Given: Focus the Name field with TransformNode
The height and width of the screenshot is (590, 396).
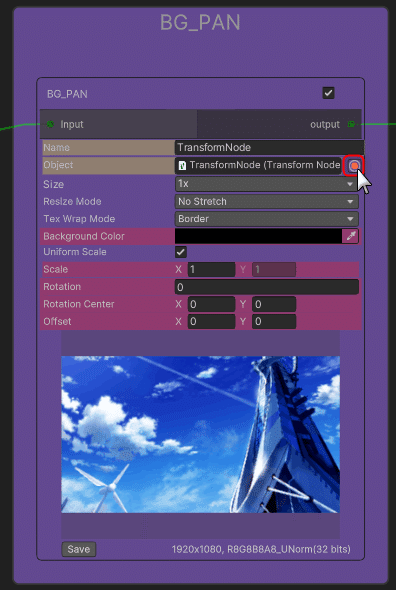Looking at the screenshot, I should [270, 148].
